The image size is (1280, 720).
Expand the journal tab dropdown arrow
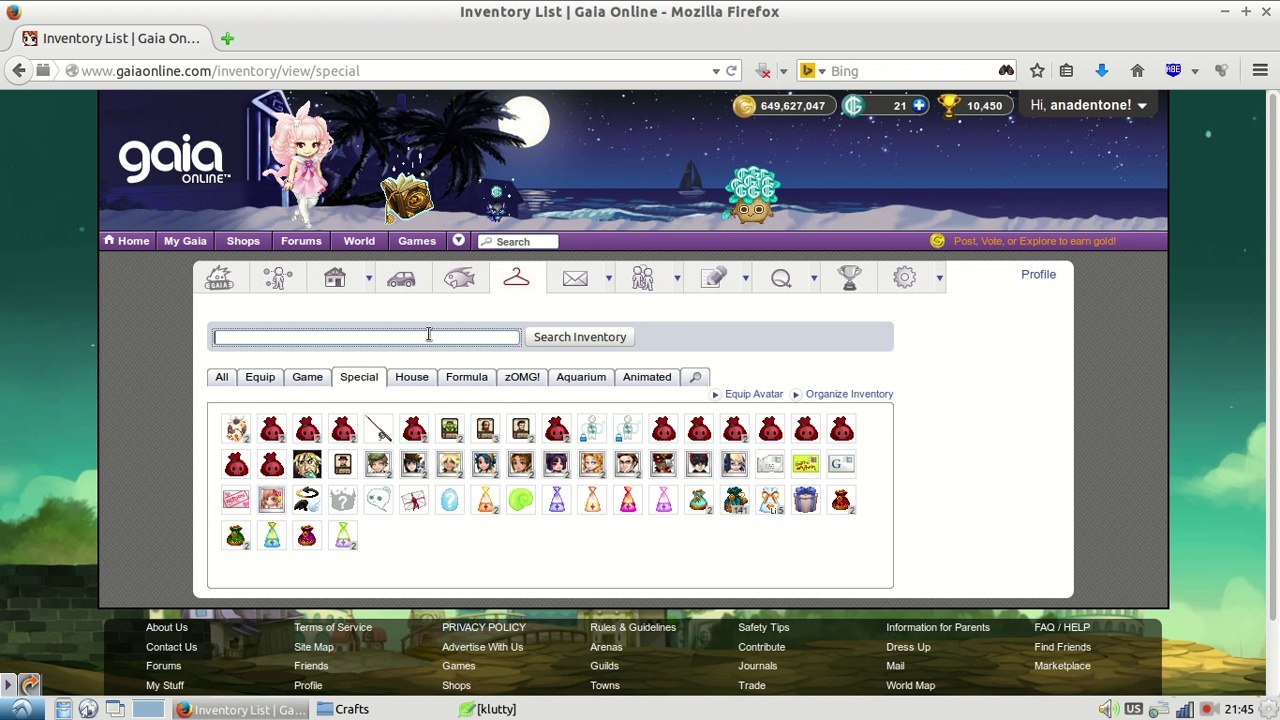pyautogui.click(x=745, y=279)
